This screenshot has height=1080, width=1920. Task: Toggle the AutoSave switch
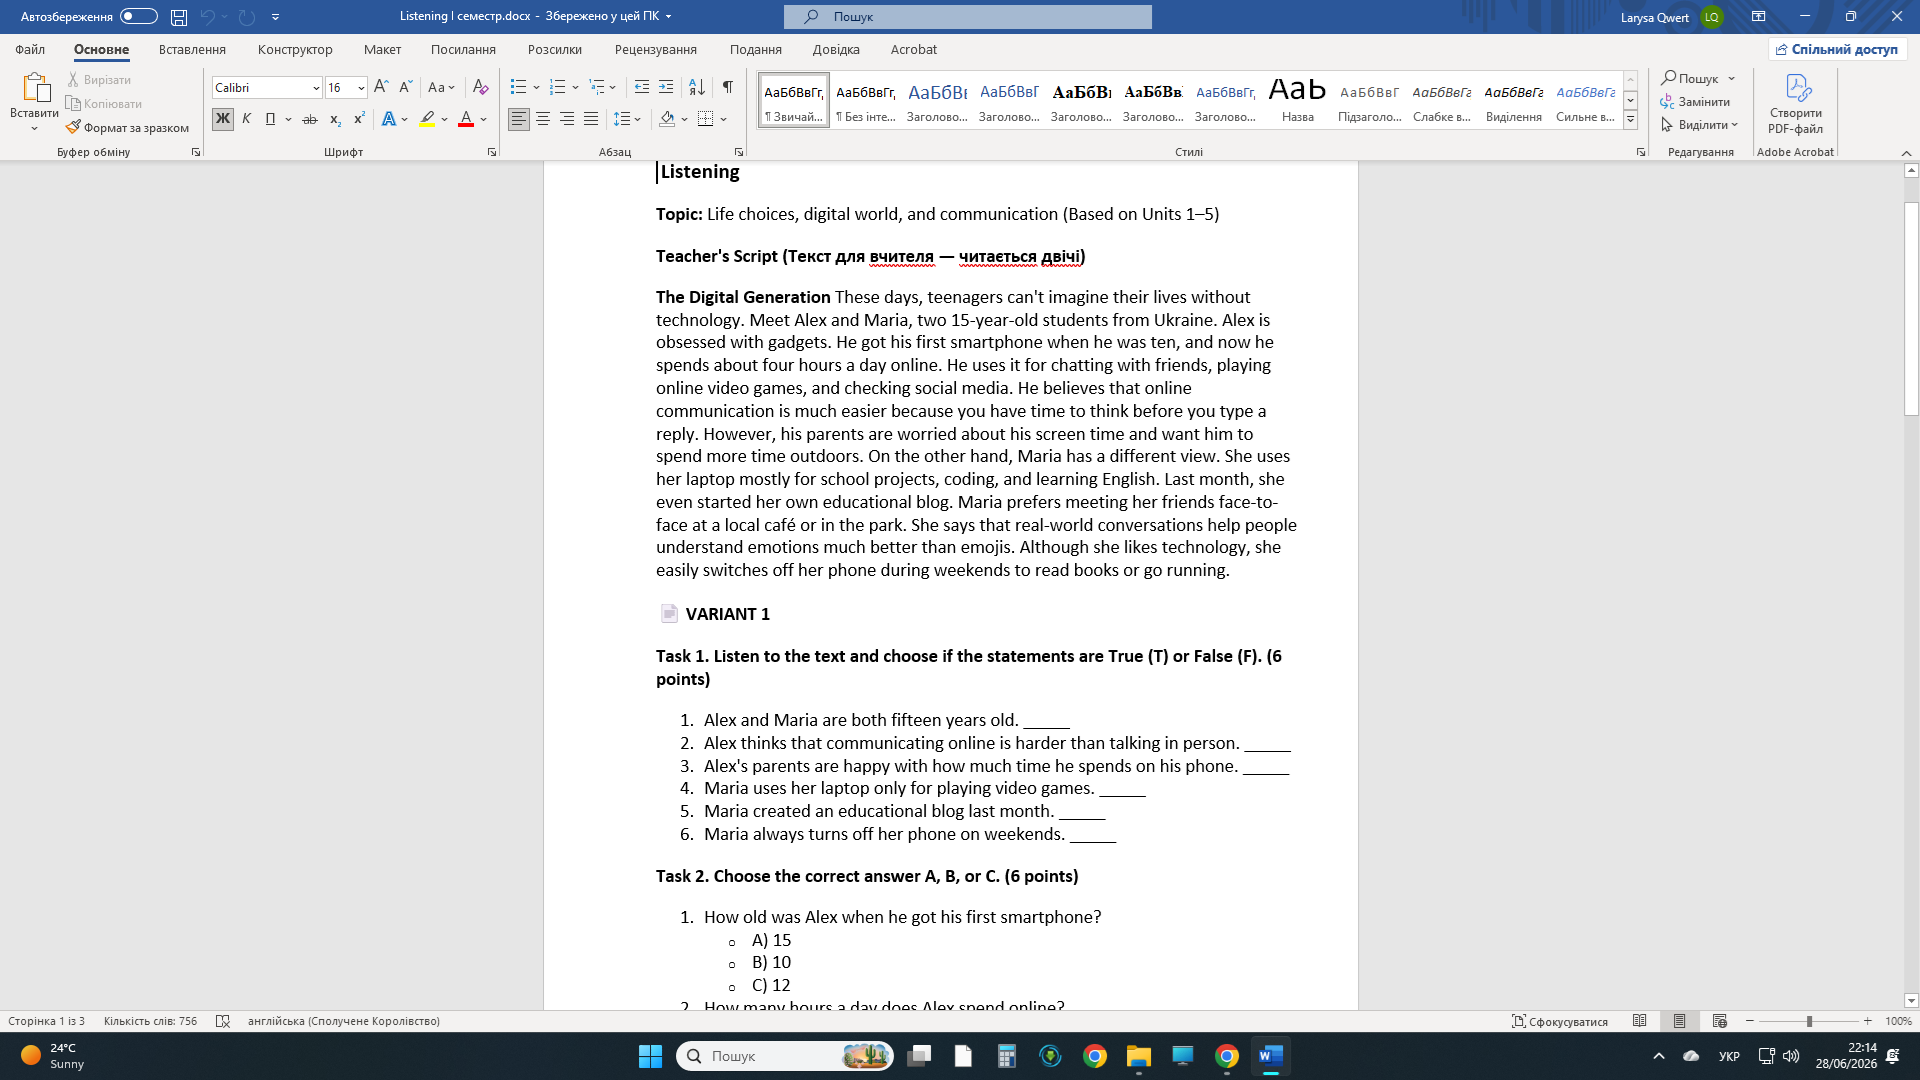click(x=138, y=17)
